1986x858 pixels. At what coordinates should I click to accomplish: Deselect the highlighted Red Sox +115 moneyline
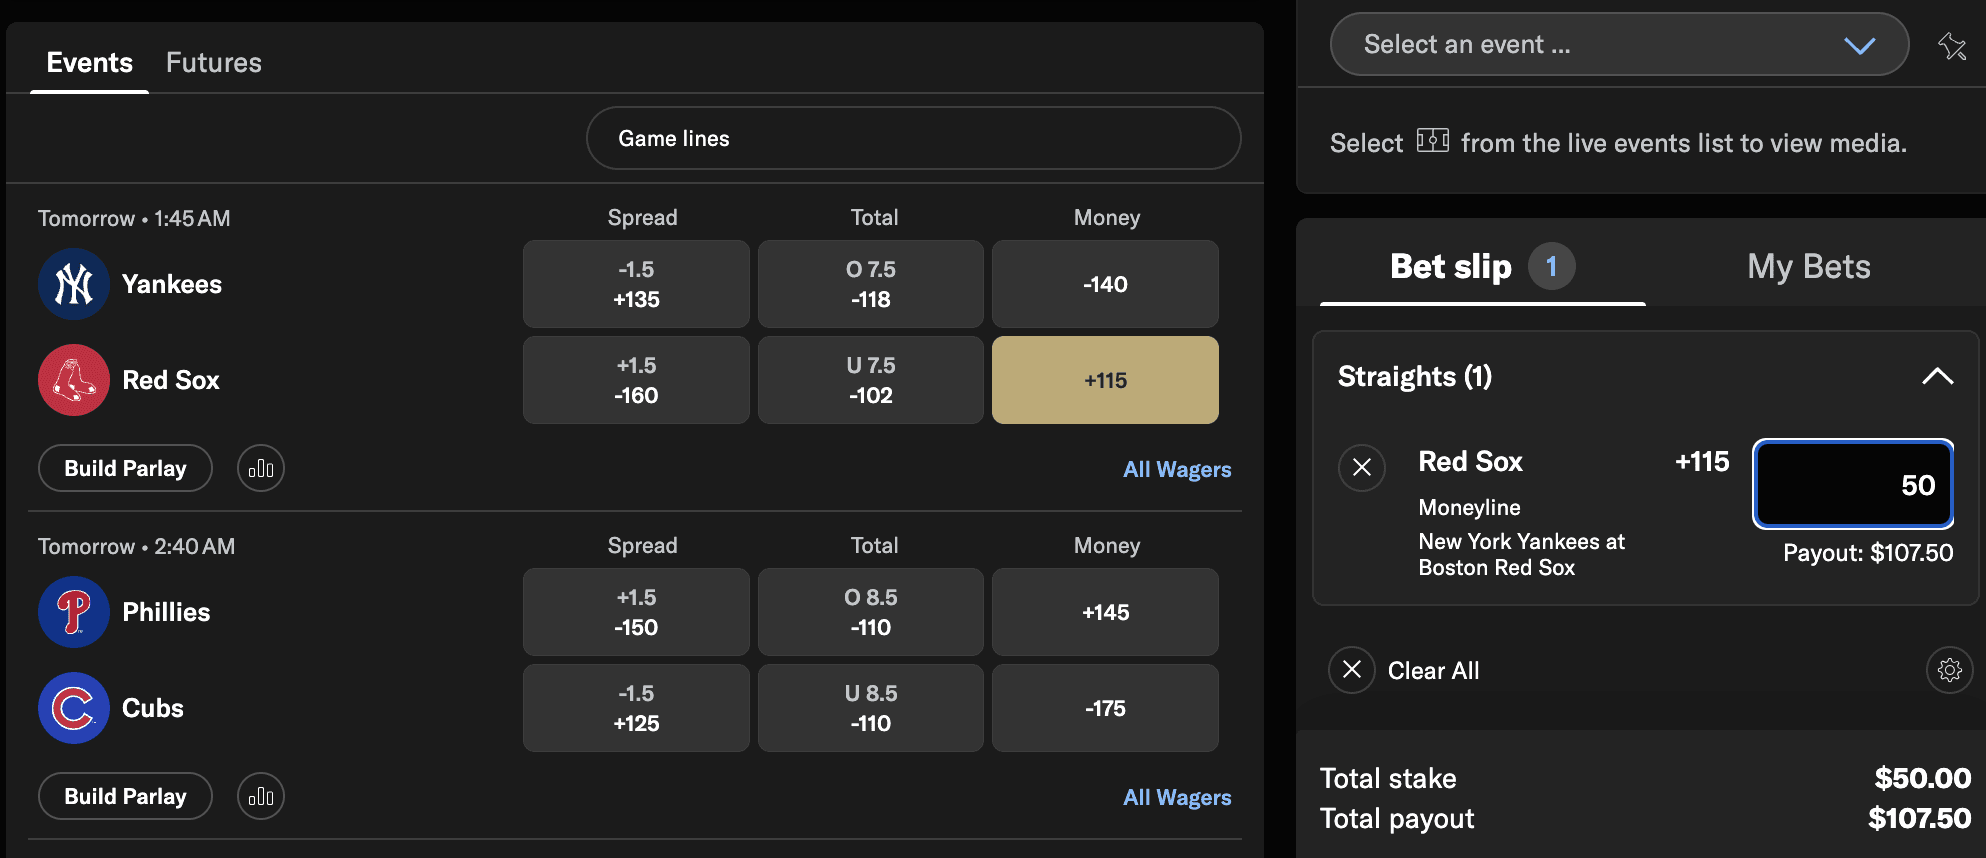coord(1104,380)
